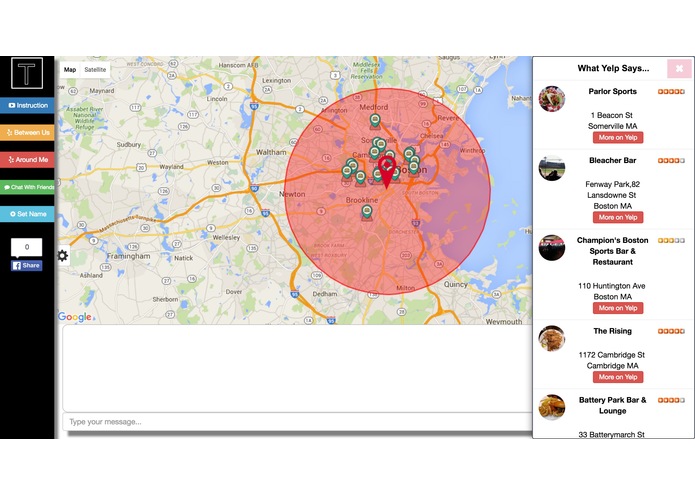Click the chat message history area
The height and width of the screenshot is (494, 695).
click(x=297, y=369)
